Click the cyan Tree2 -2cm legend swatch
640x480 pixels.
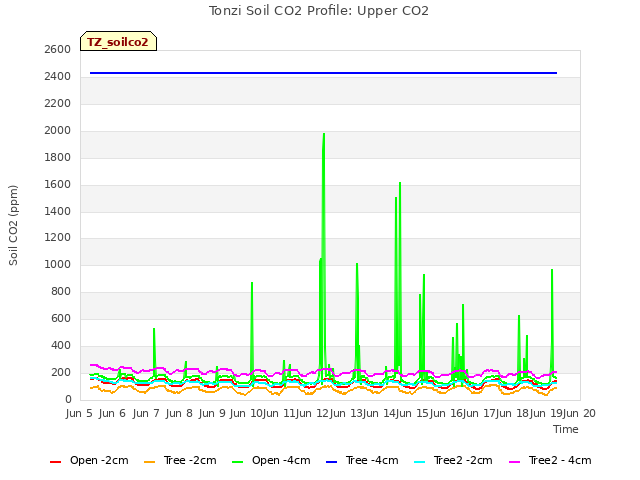tap(420, 462)
